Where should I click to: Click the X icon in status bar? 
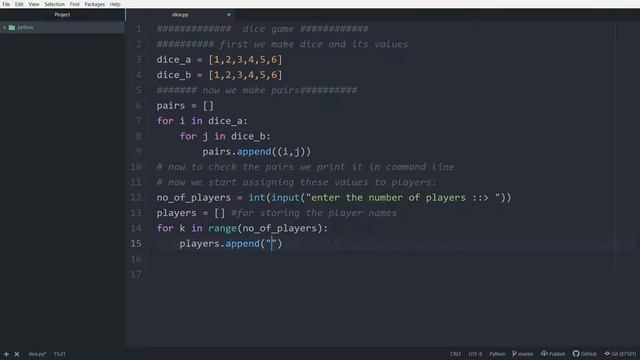pos(17,354)
